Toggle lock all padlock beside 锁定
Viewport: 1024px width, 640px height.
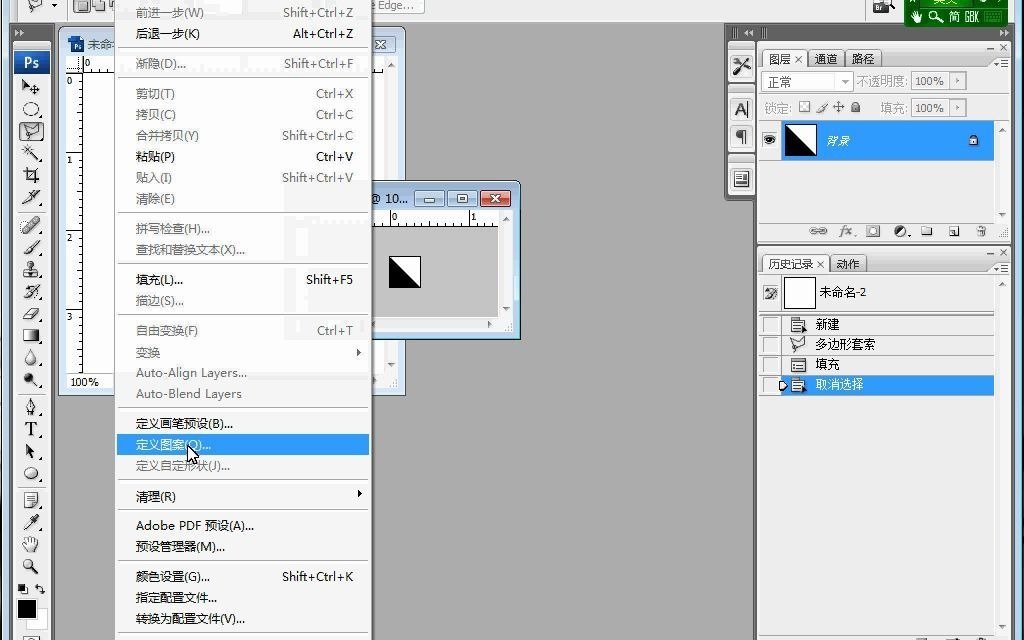tap(856, 107)
